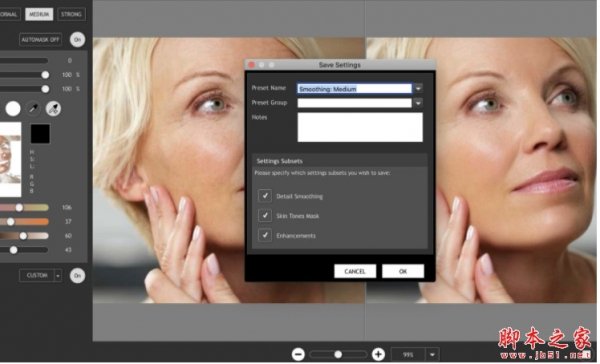Select the Strong smoothing preset tab

(72, 15)
